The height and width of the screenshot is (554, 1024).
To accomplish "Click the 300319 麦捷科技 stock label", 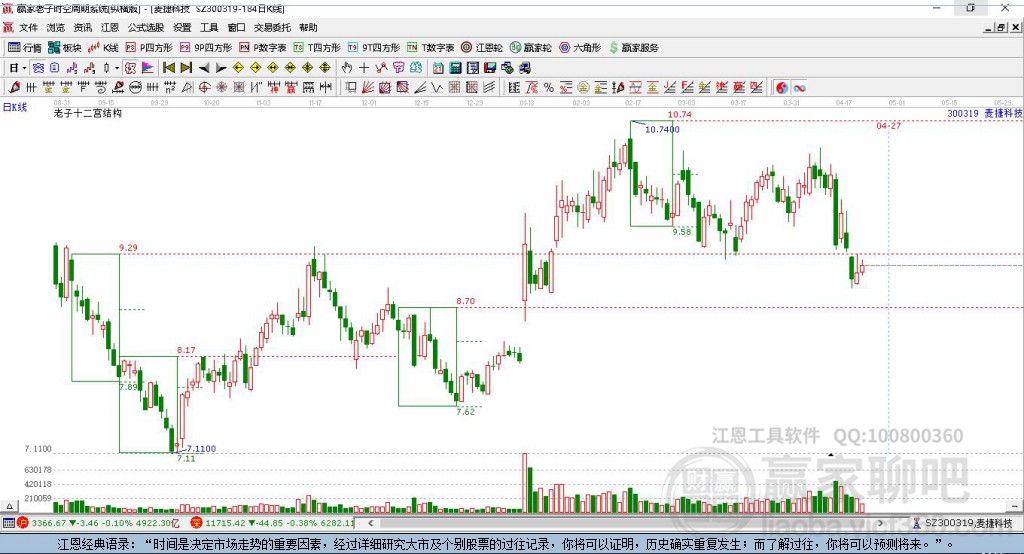I will pos(984,113).
